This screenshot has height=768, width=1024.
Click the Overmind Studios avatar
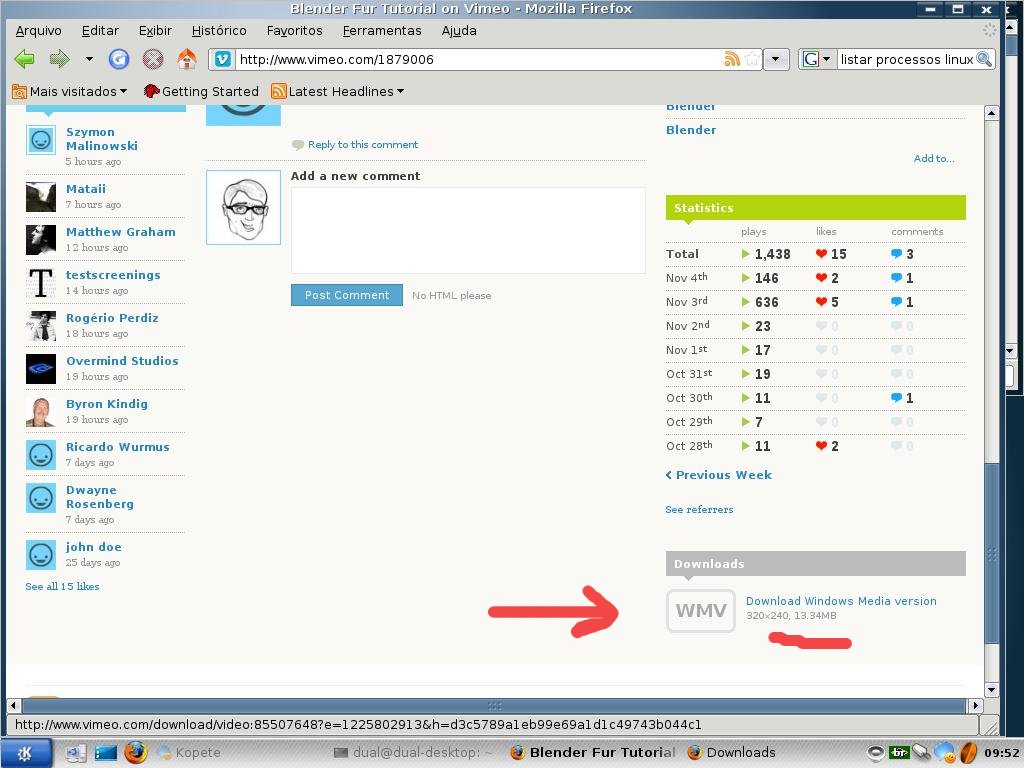40,369
